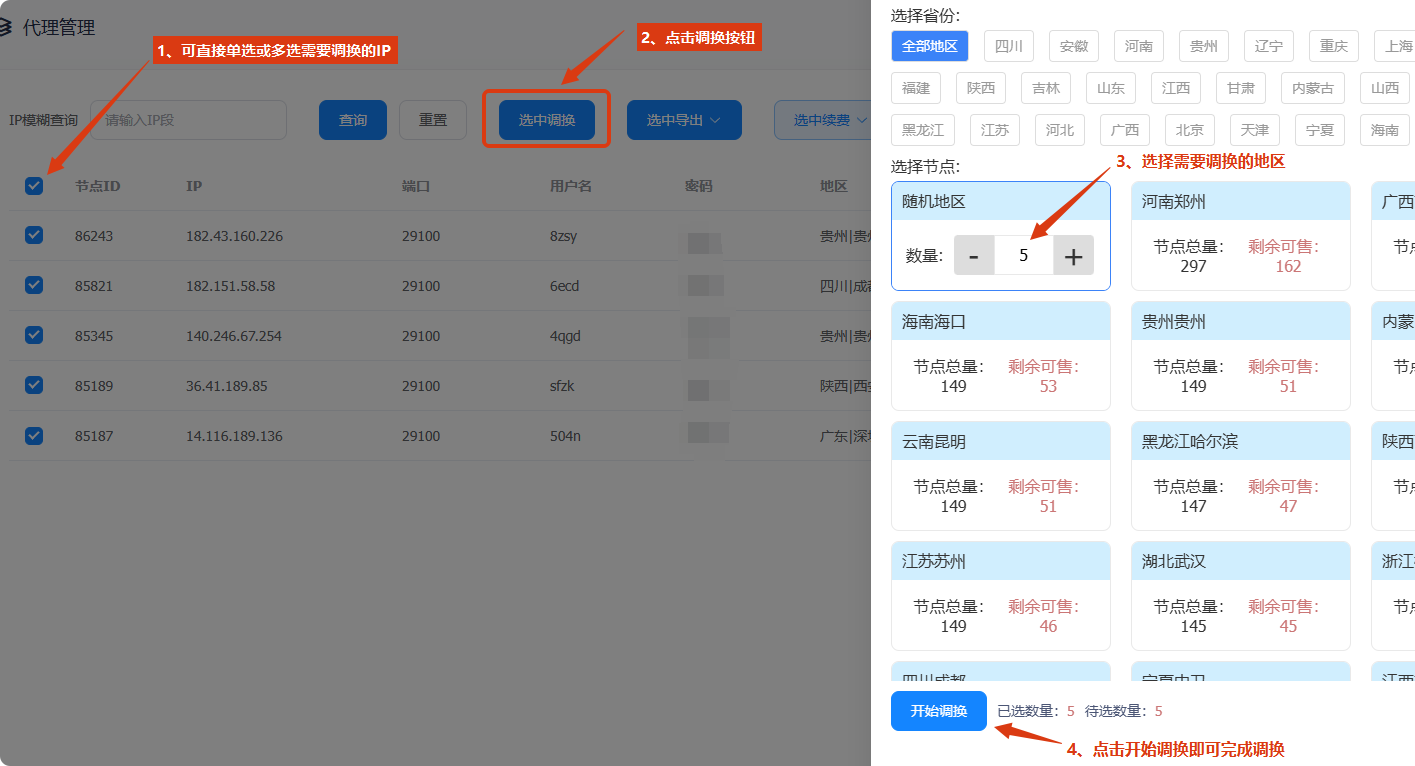Select the 河北 province filter
The height and width of the screenshot is (766, 1415).
[x=1060, y=130]
